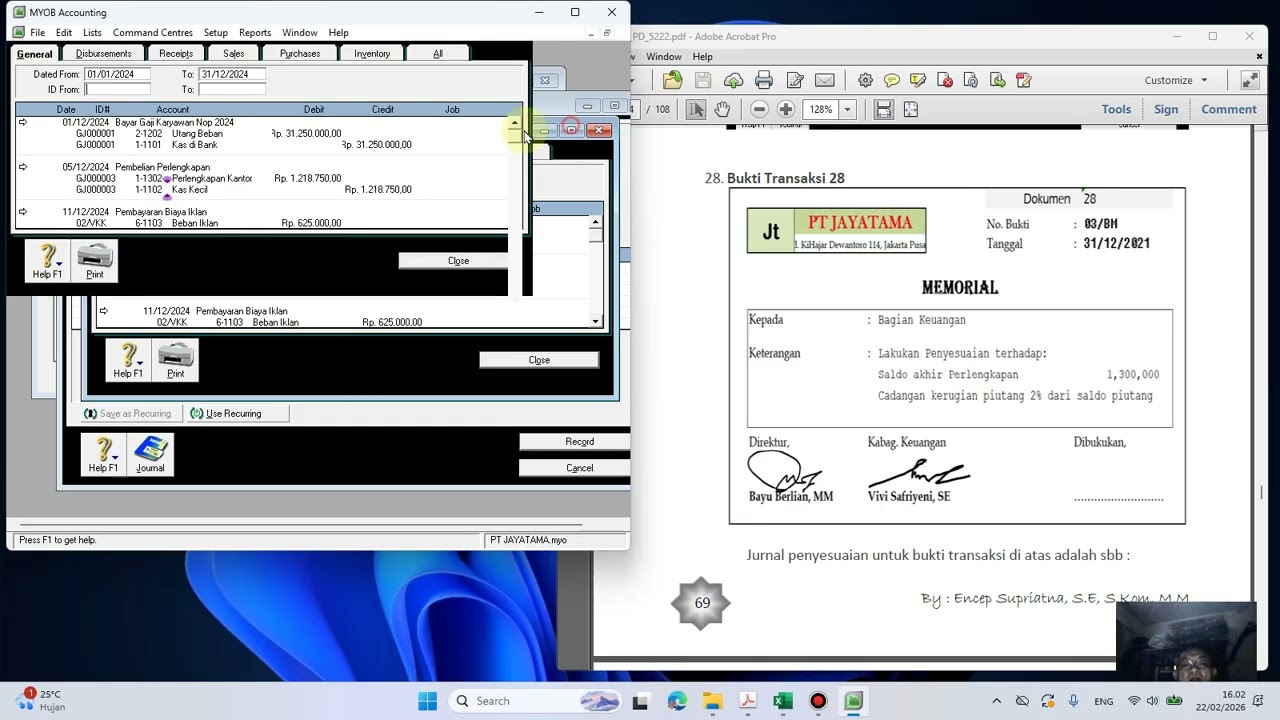The width and height of the screenshot is (1280, 720).
Task: Switch to the Inventory tab
Action: 372,53
